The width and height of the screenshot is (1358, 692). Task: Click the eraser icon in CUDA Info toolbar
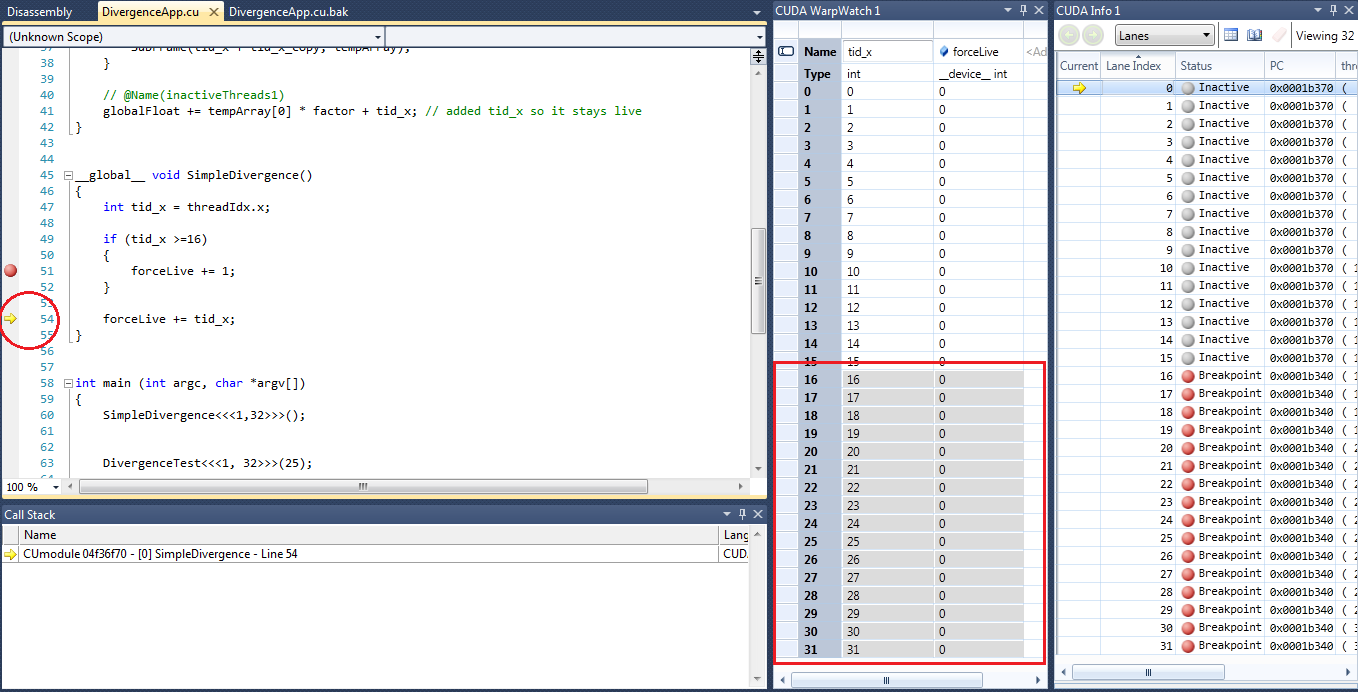click(x=1279, y=35)
